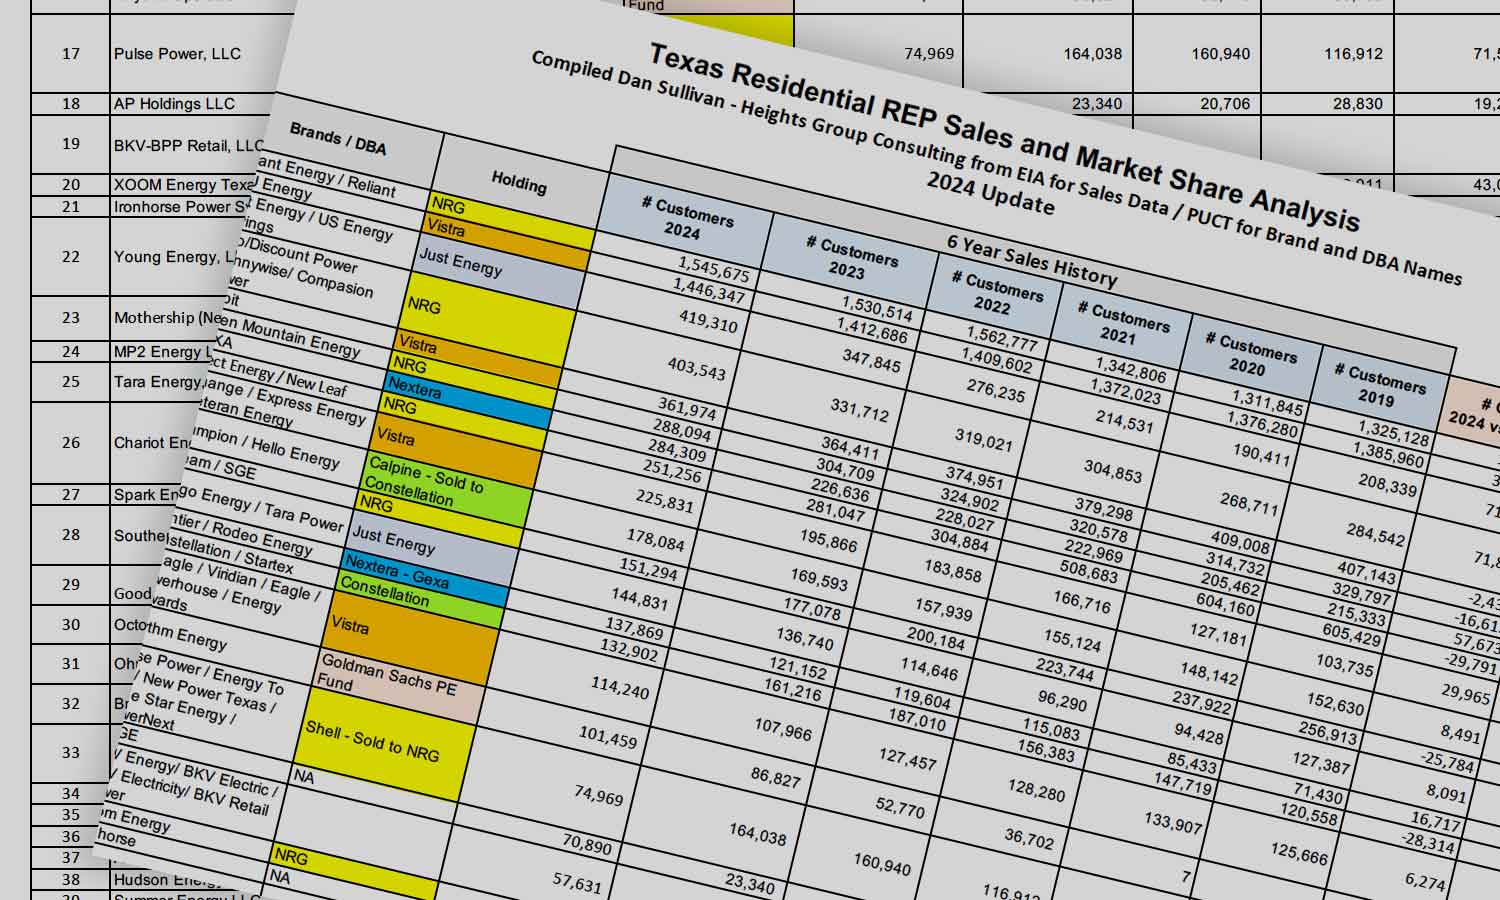Select the "# Customers 2023" column header
Image resolution: width=1500 pixels, height=900 pixels.
pyautogui.click(x=850, y=259)
